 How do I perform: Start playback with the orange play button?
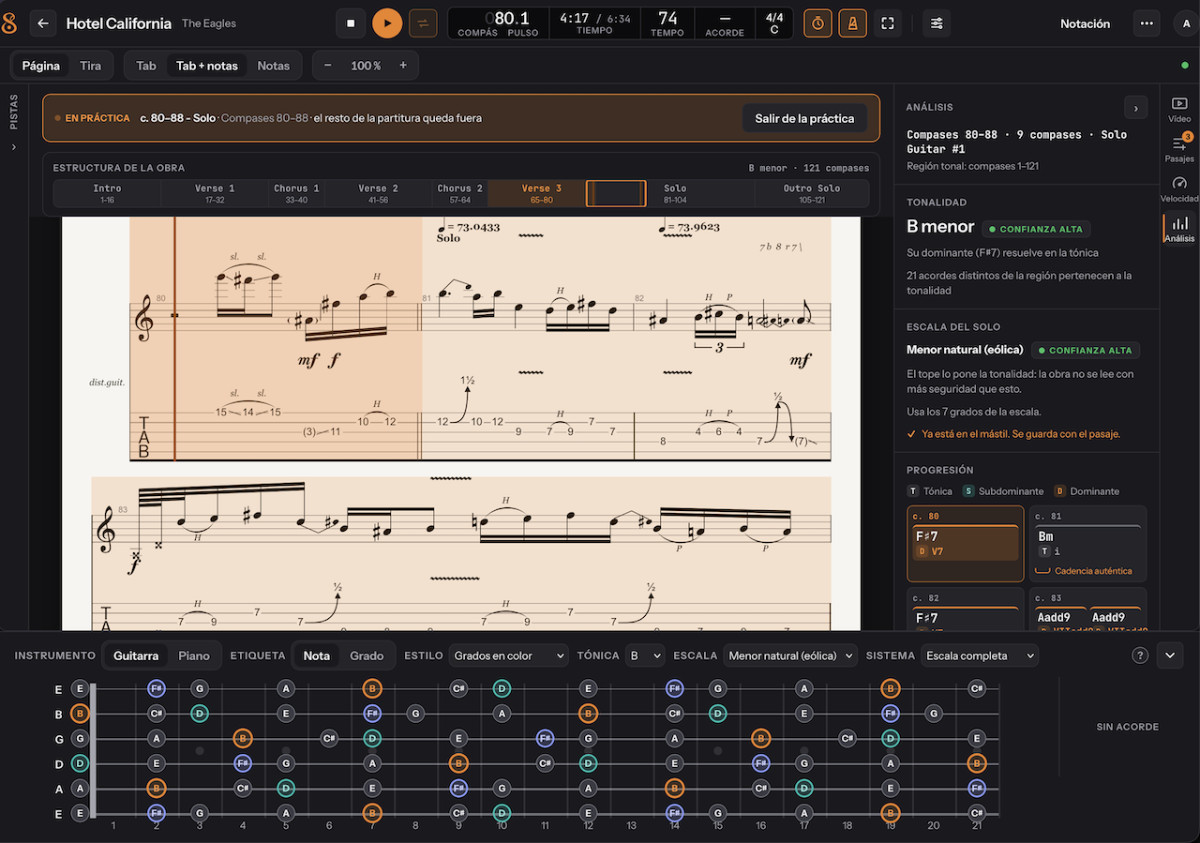click(x=387, y=23)
